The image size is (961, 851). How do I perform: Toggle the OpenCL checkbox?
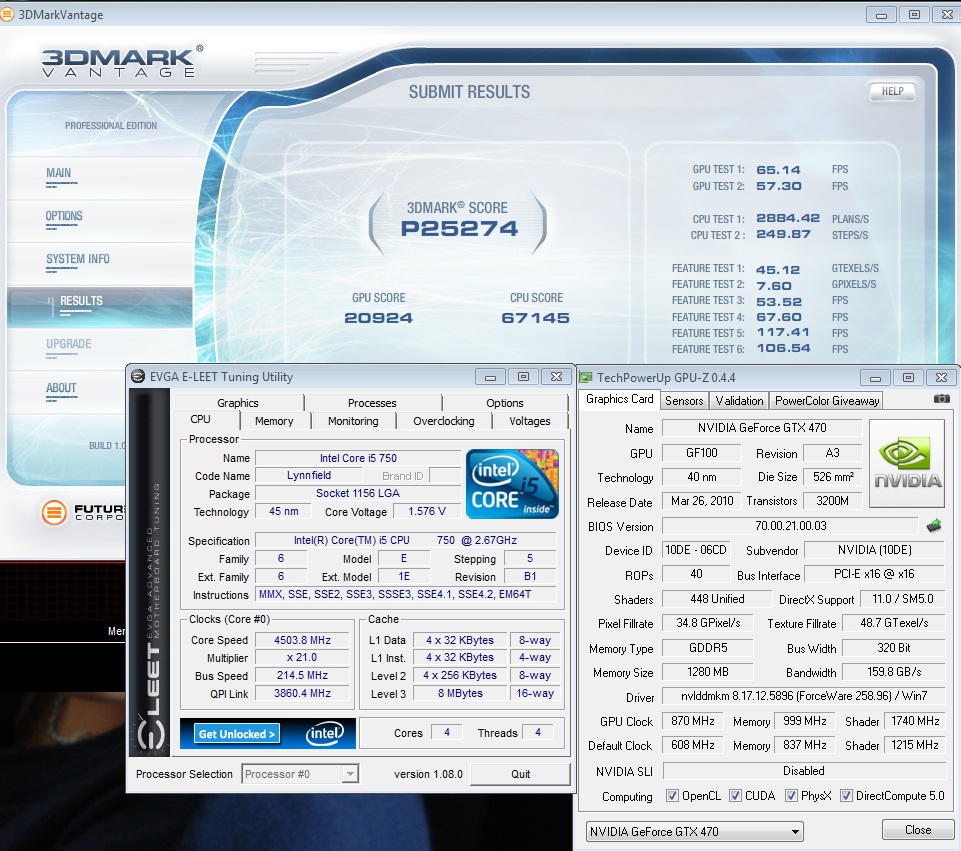pos(672,795)
